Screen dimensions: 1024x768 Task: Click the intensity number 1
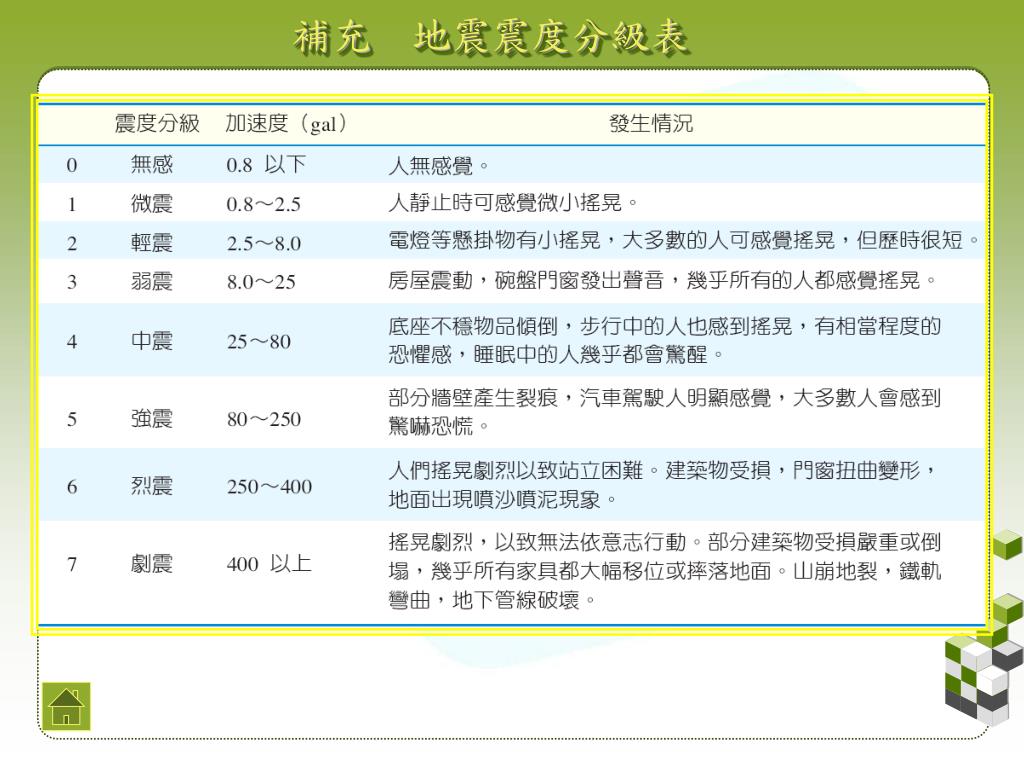coord(72,204)
